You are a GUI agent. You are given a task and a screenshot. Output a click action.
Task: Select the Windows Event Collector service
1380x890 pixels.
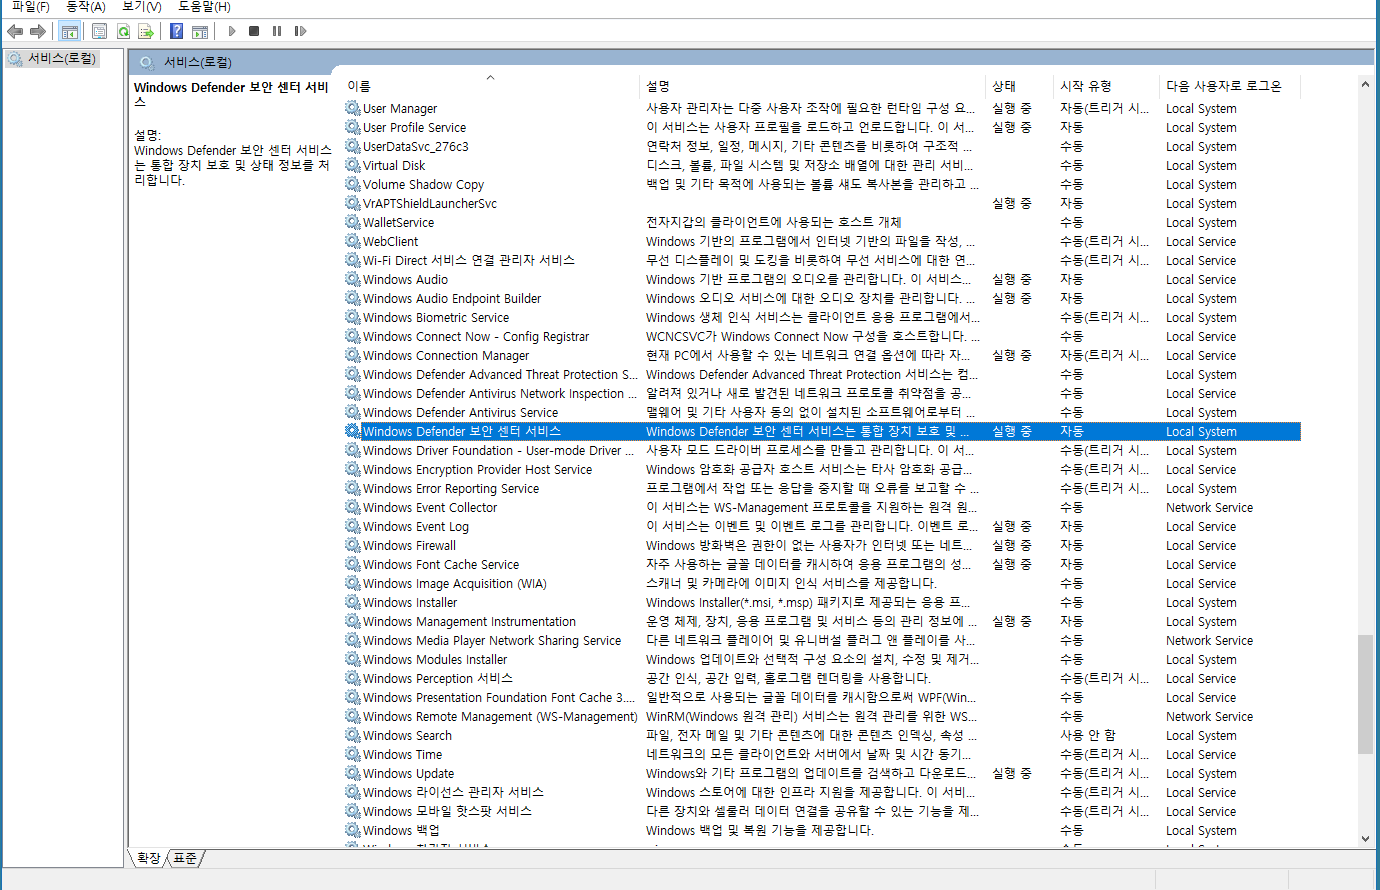(822, 507)
